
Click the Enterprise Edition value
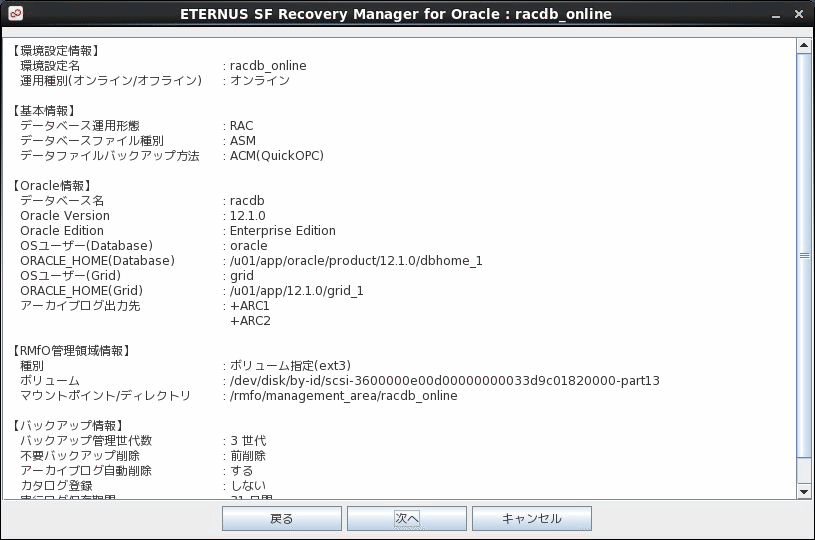coord(283,231)
